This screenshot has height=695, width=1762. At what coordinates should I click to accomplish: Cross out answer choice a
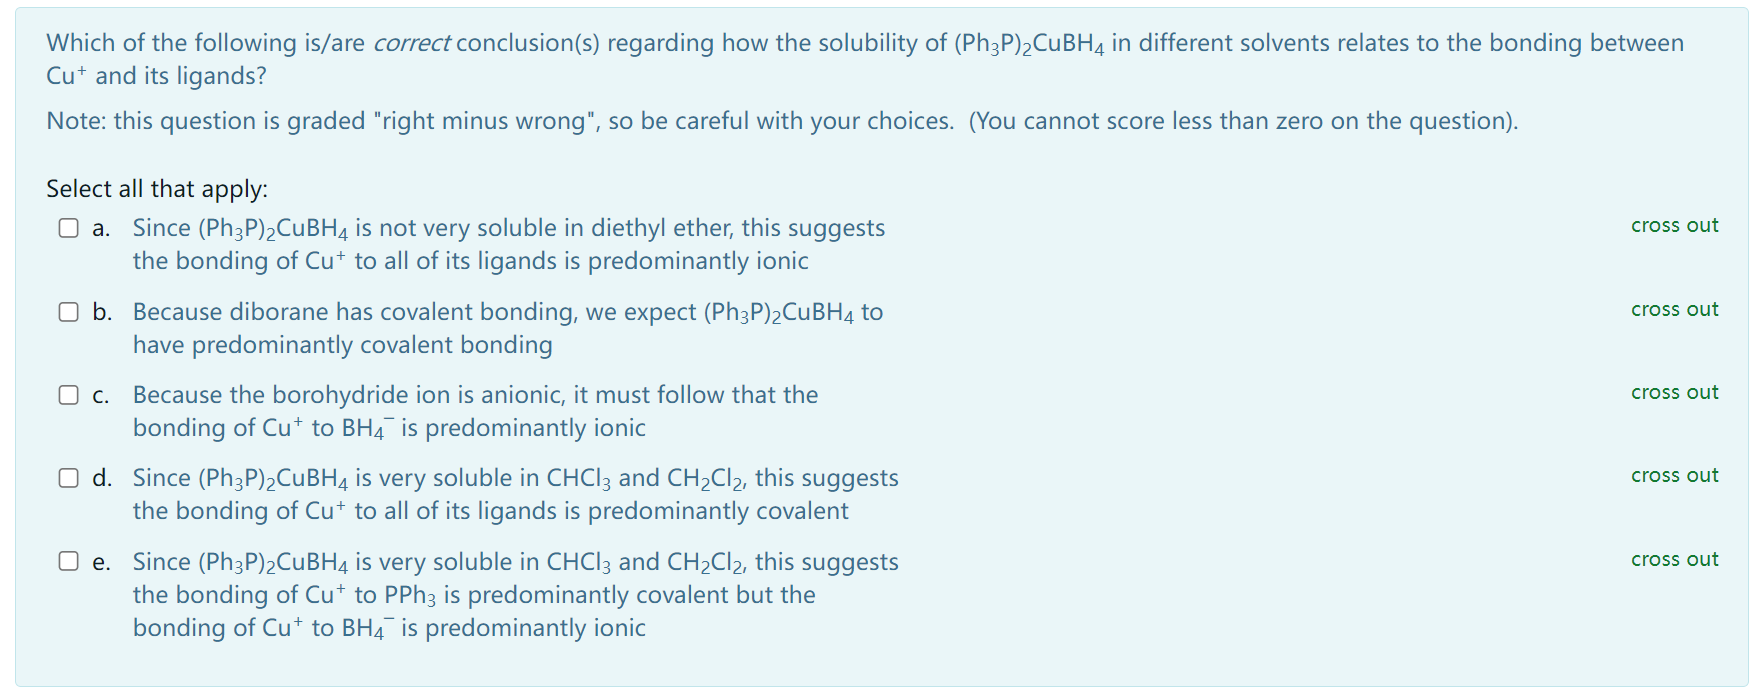tap(1674, 226)
